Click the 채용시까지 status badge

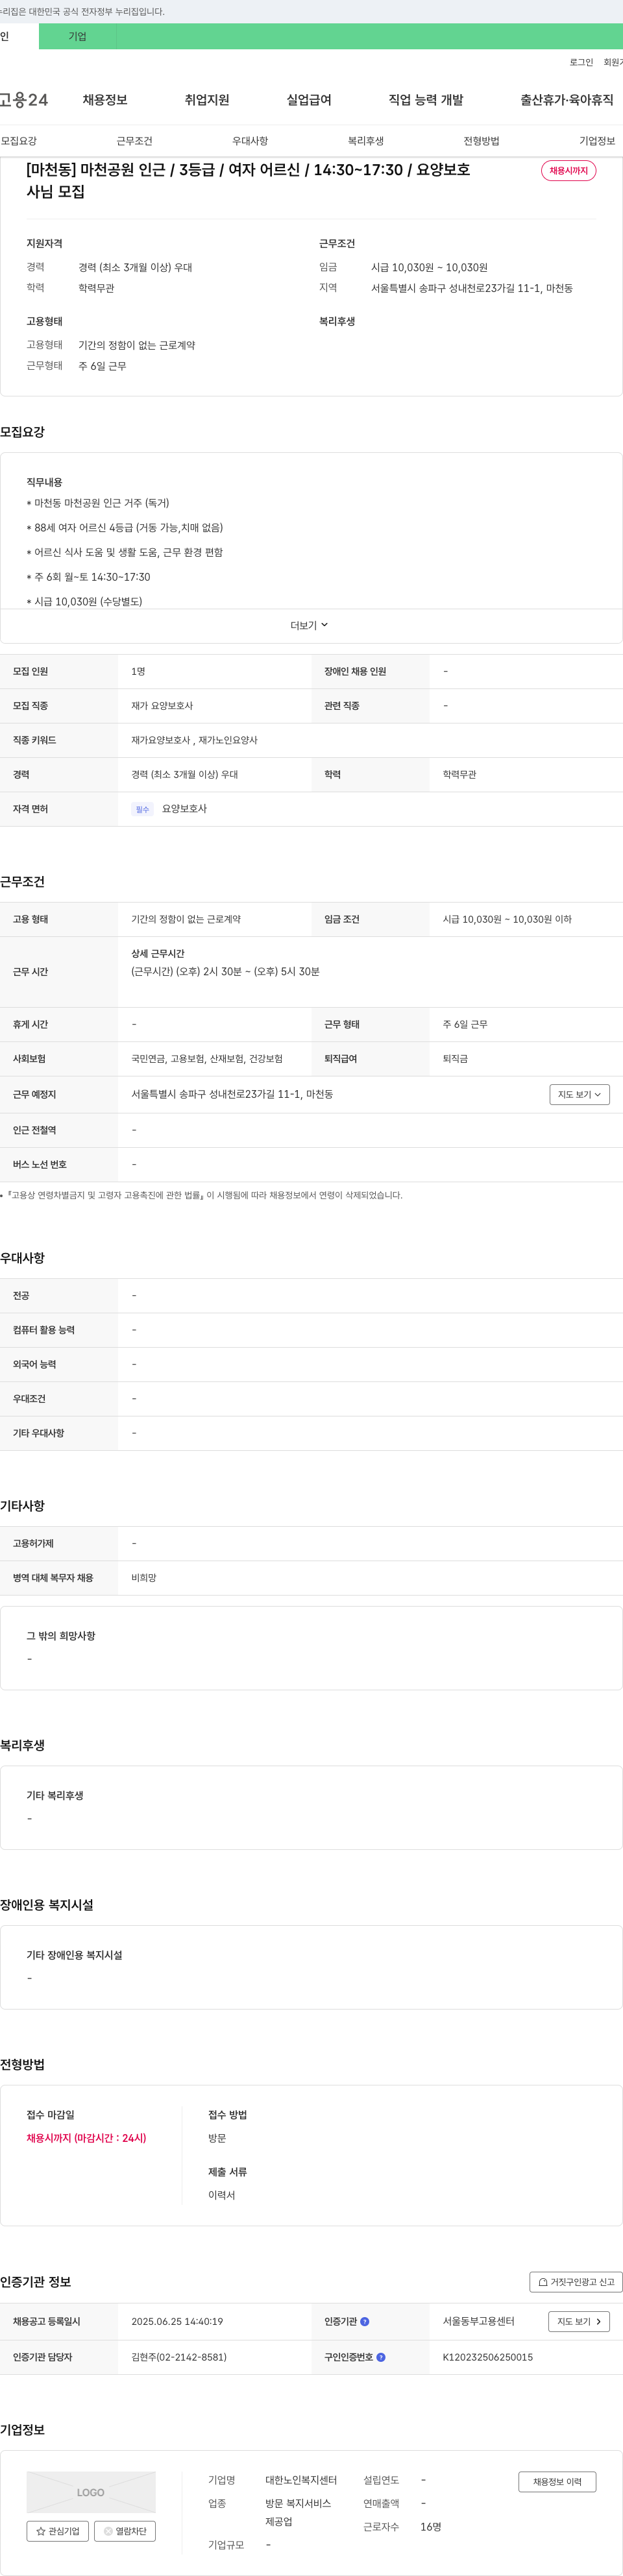point(568,171)
